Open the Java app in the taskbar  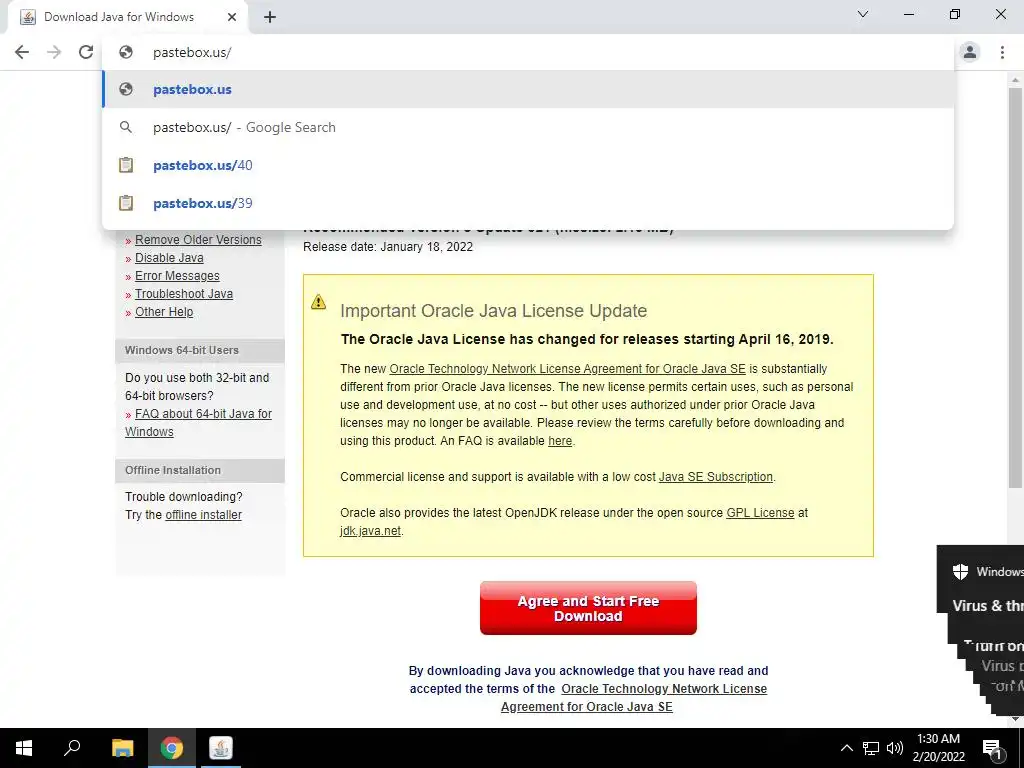pos(221,748)
